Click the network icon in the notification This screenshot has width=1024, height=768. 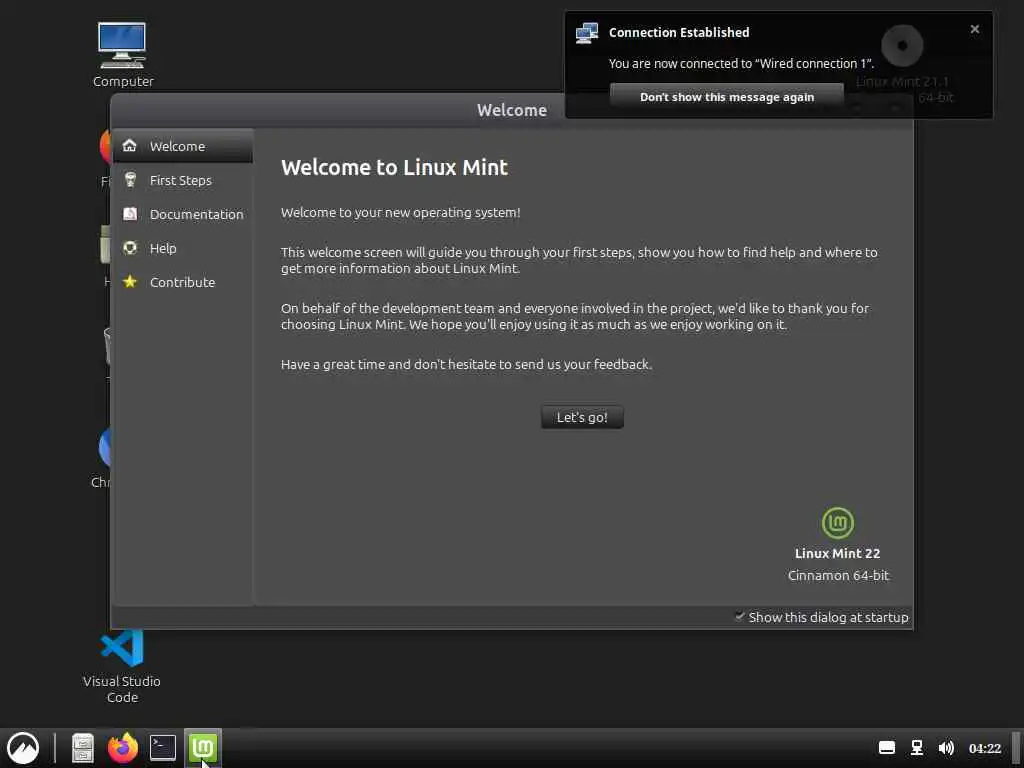[586, 33]
